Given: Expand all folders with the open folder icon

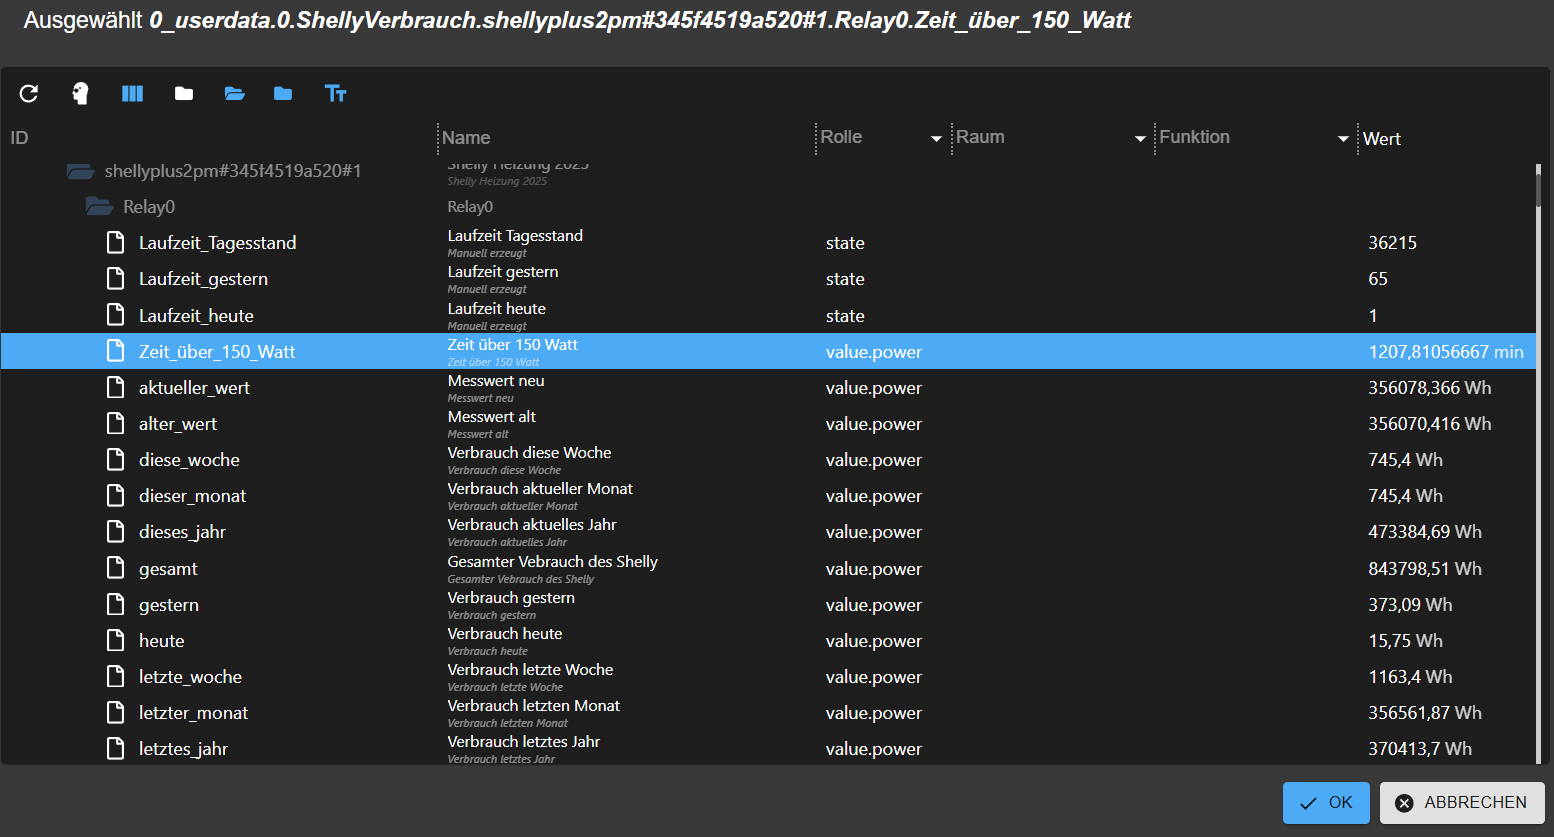Looking at the screenshot, I should coord(235,93).
